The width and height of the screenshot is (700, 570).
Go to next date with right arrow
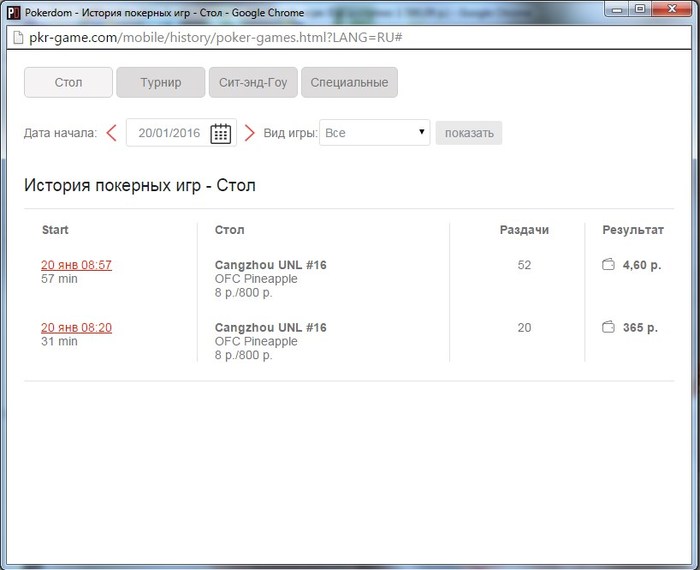(x=250, y=133)
